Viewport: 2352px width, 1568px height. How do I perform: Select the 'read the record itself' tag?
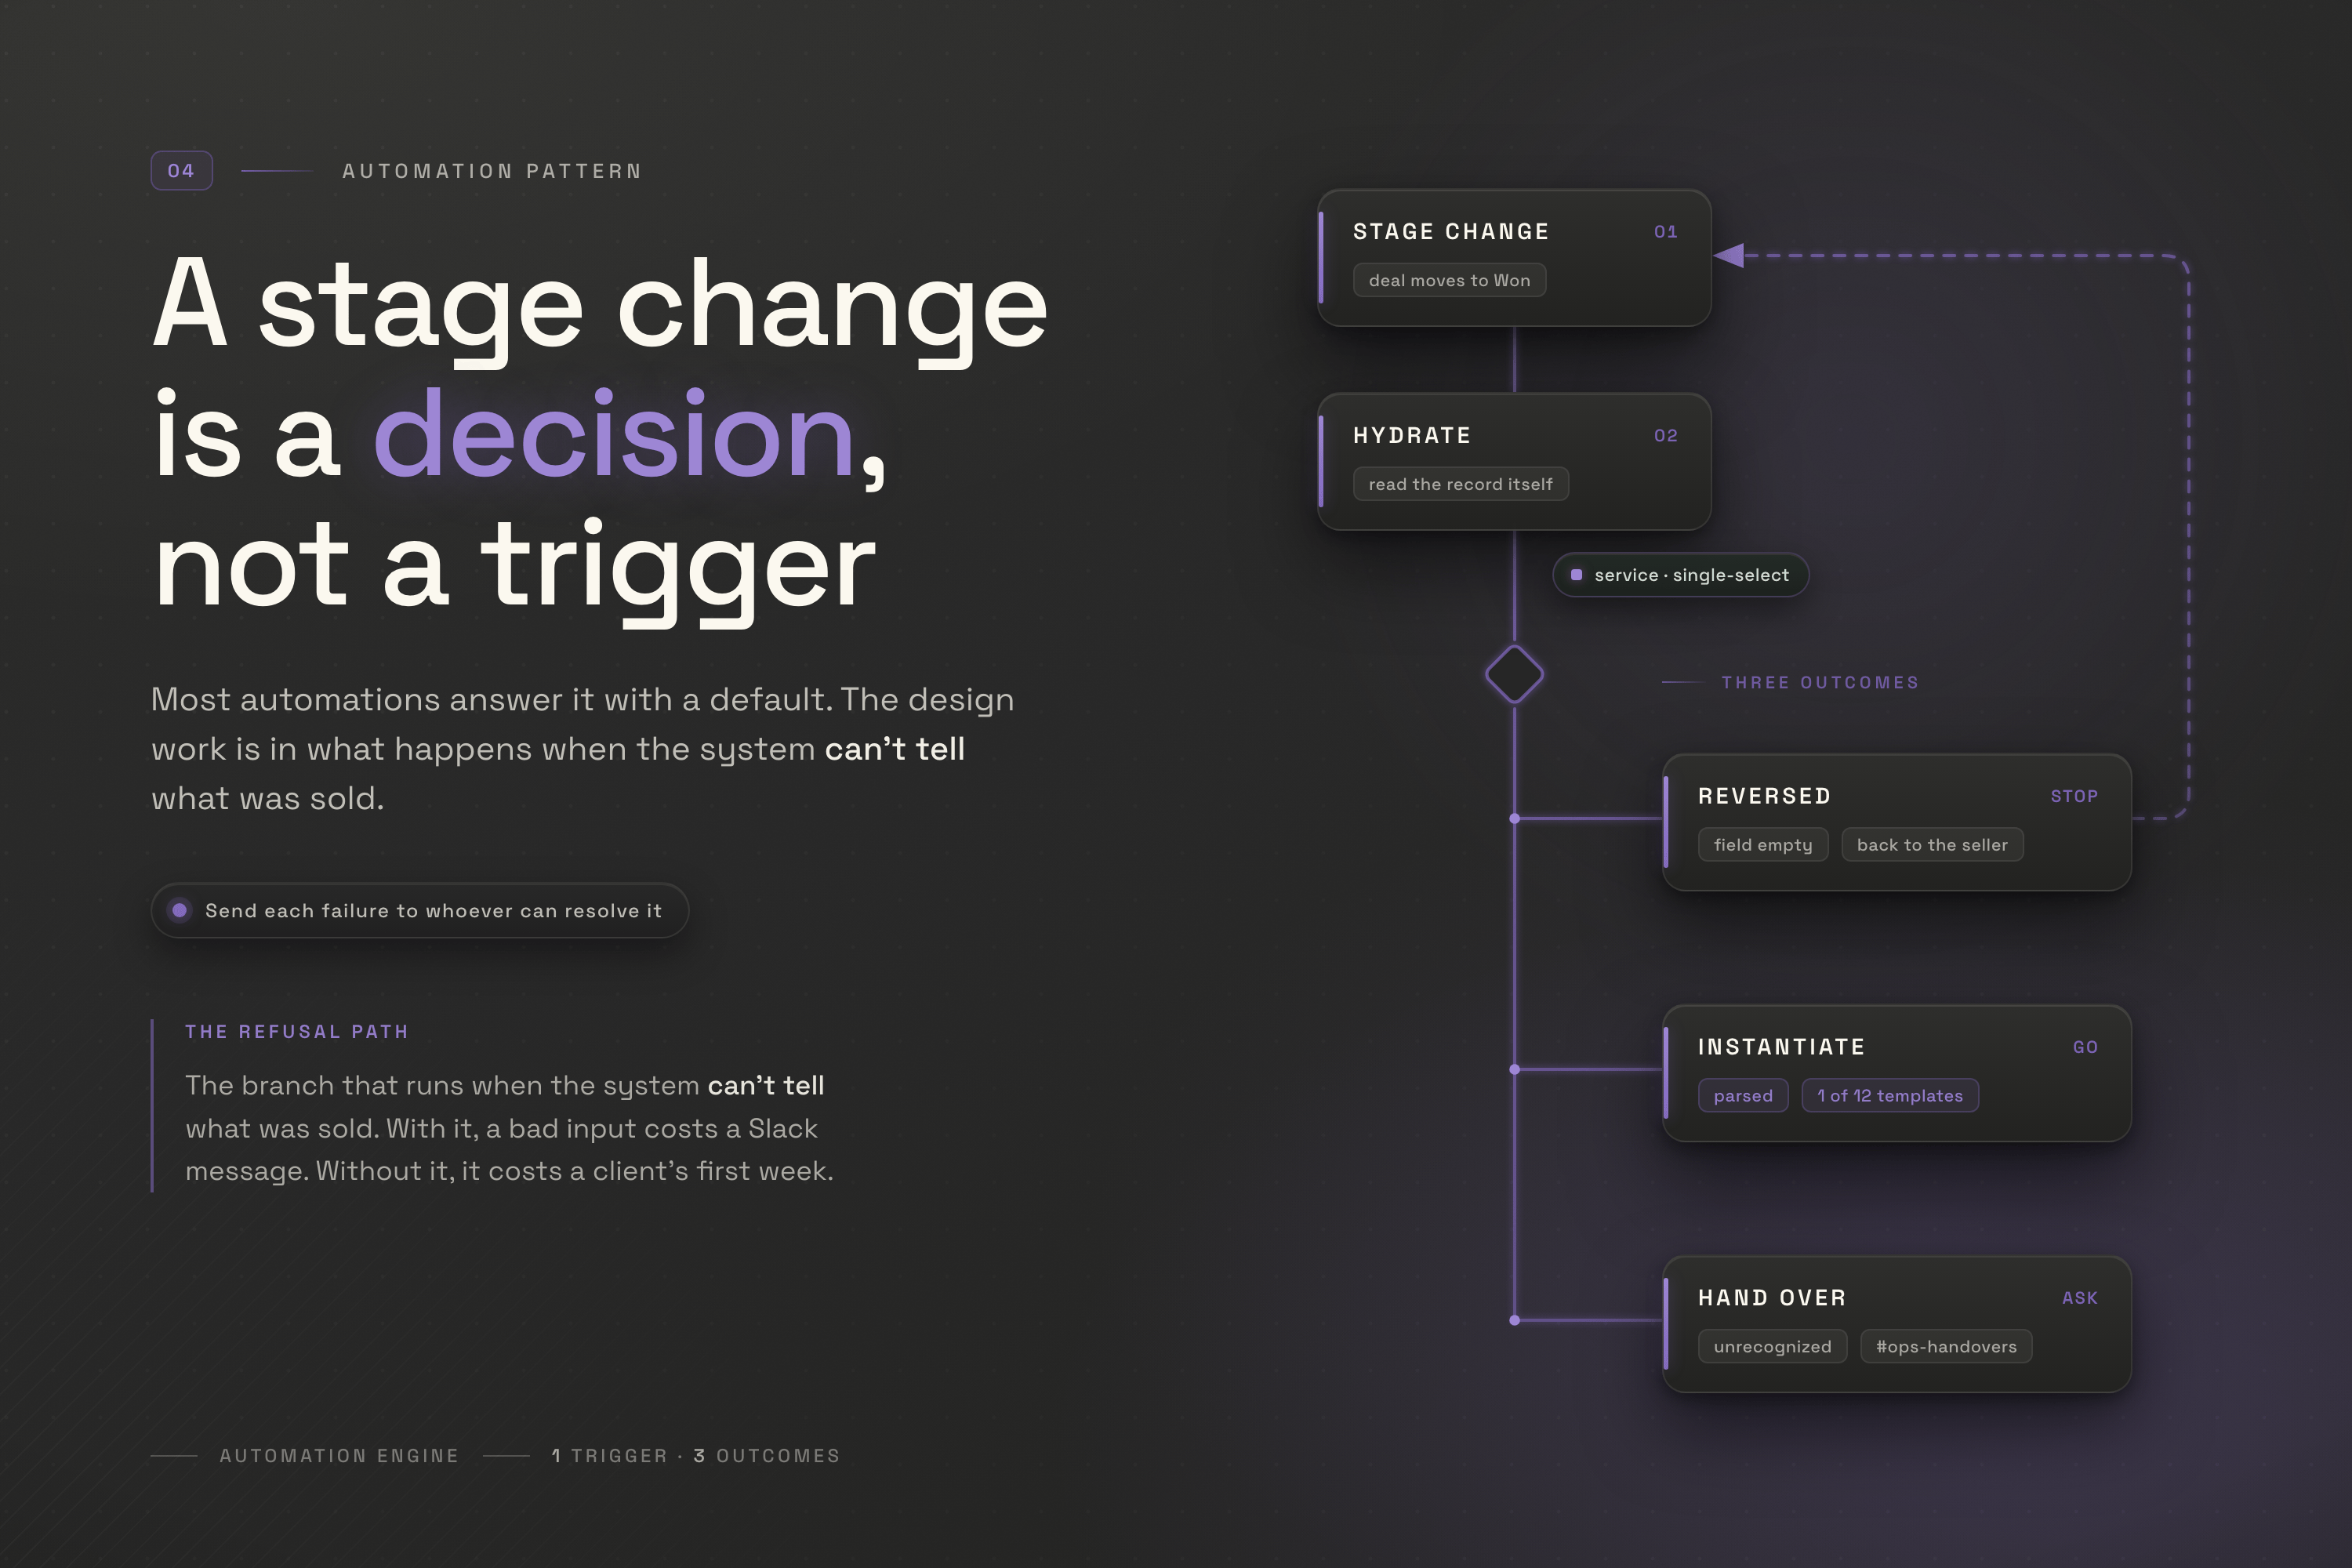1460,485
